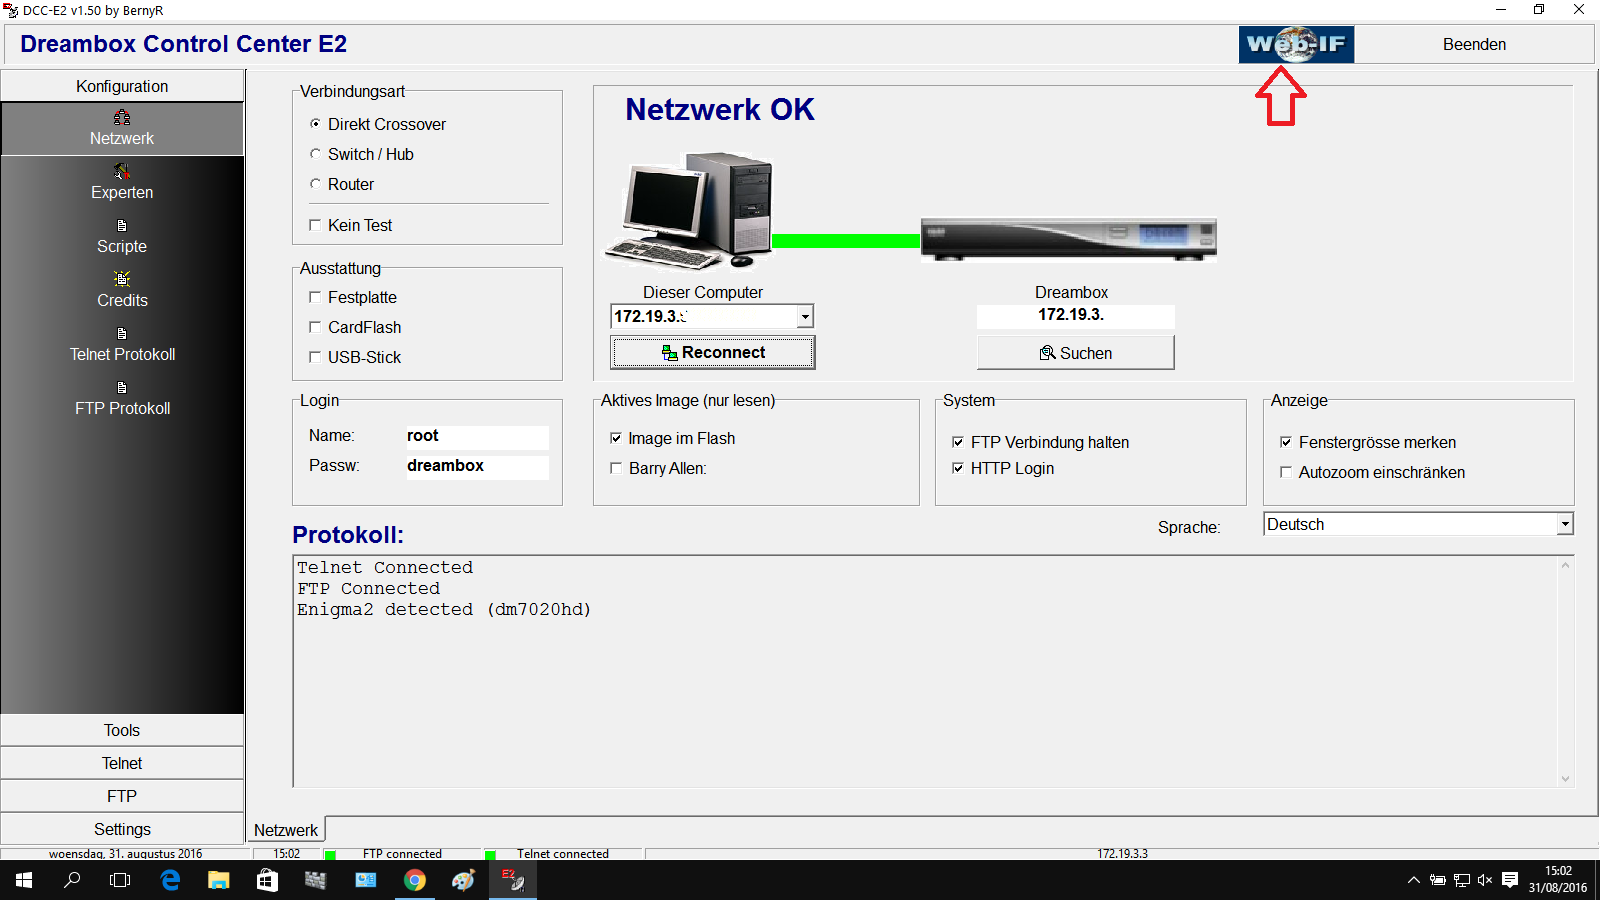Viewport: 1600px width, 900px height.
Task: Open the Scripte sidebar icon
Action: tap(122, 226)
